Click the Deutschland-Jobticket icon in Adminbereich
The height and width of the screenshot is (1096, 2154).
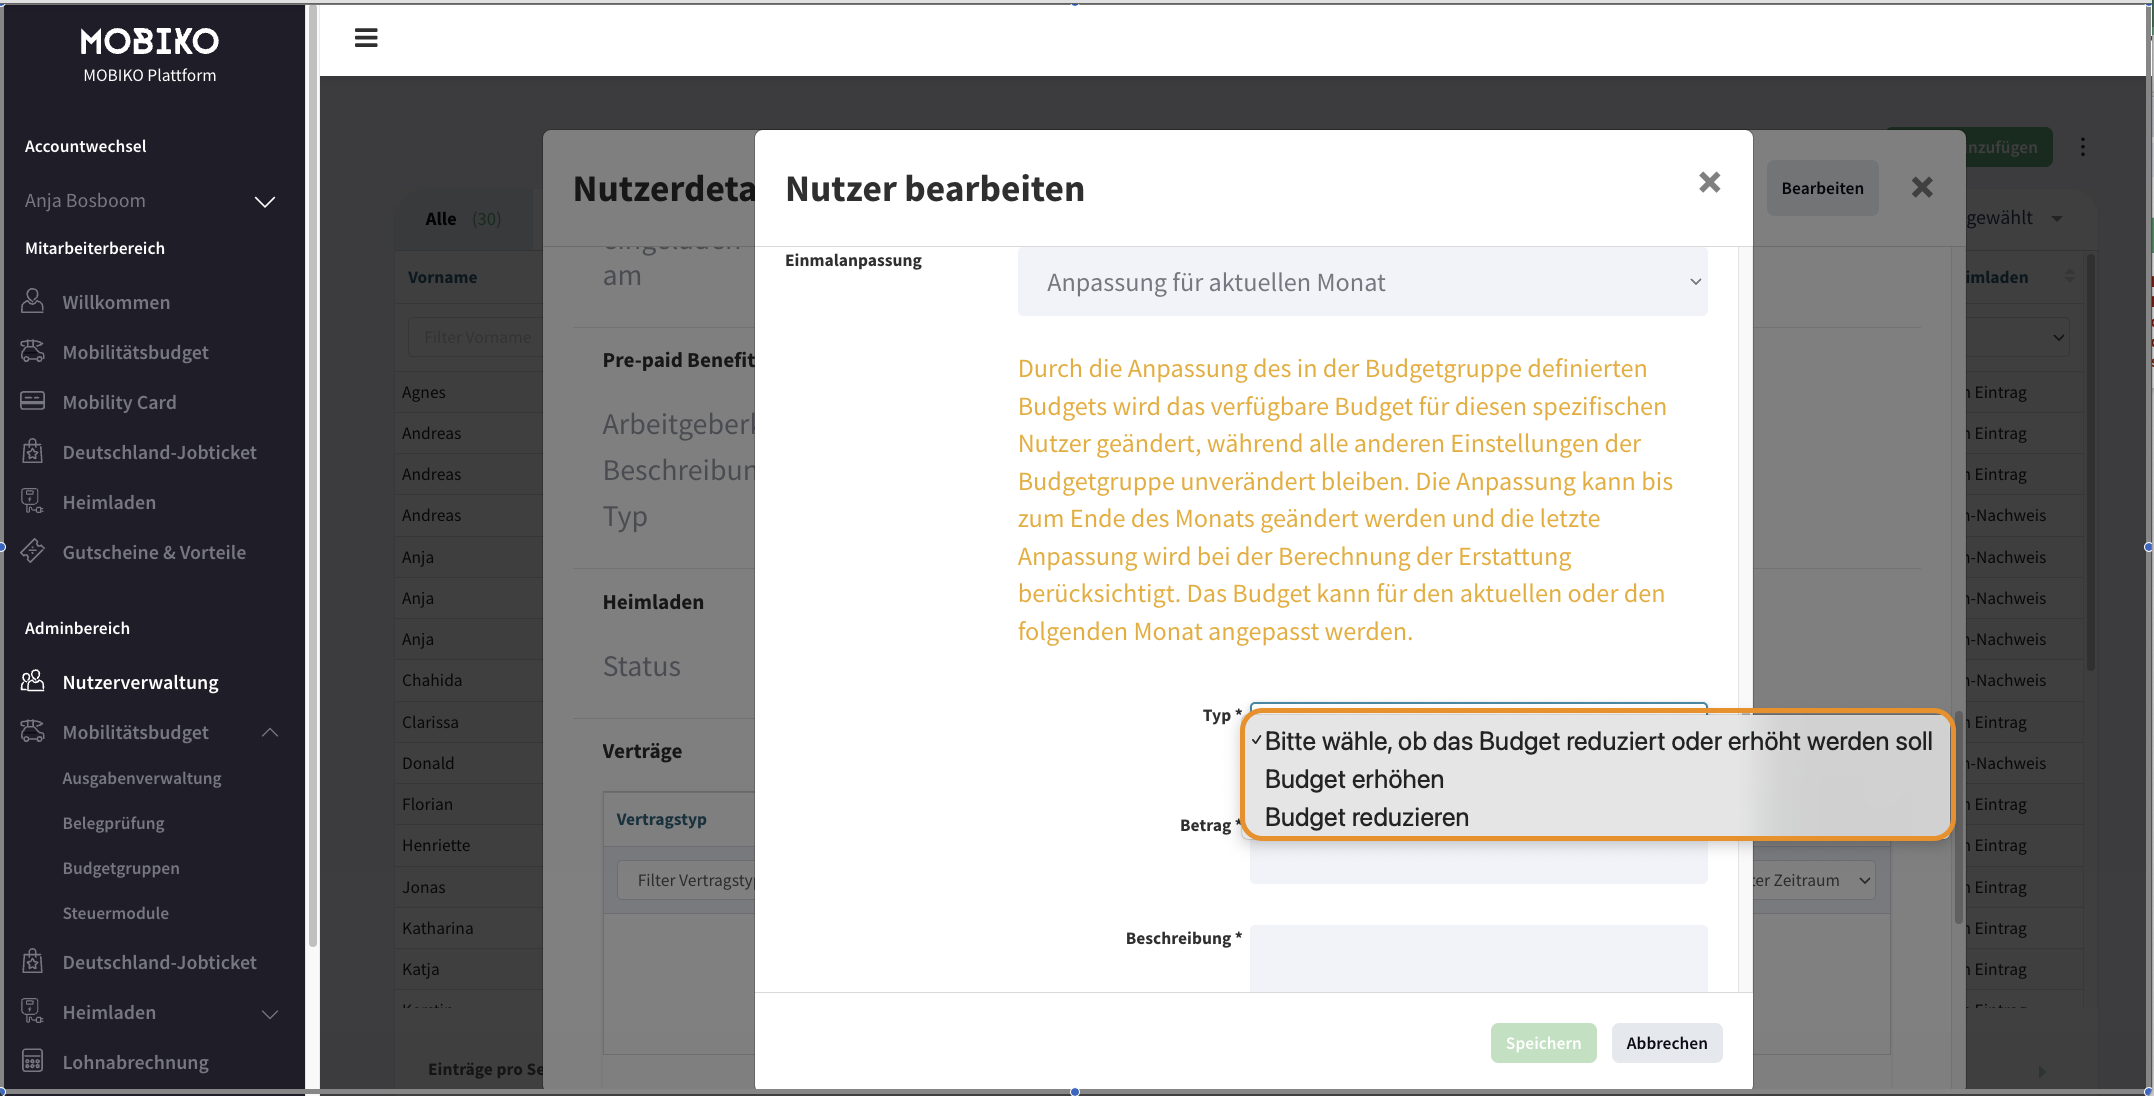click(33, 961)
